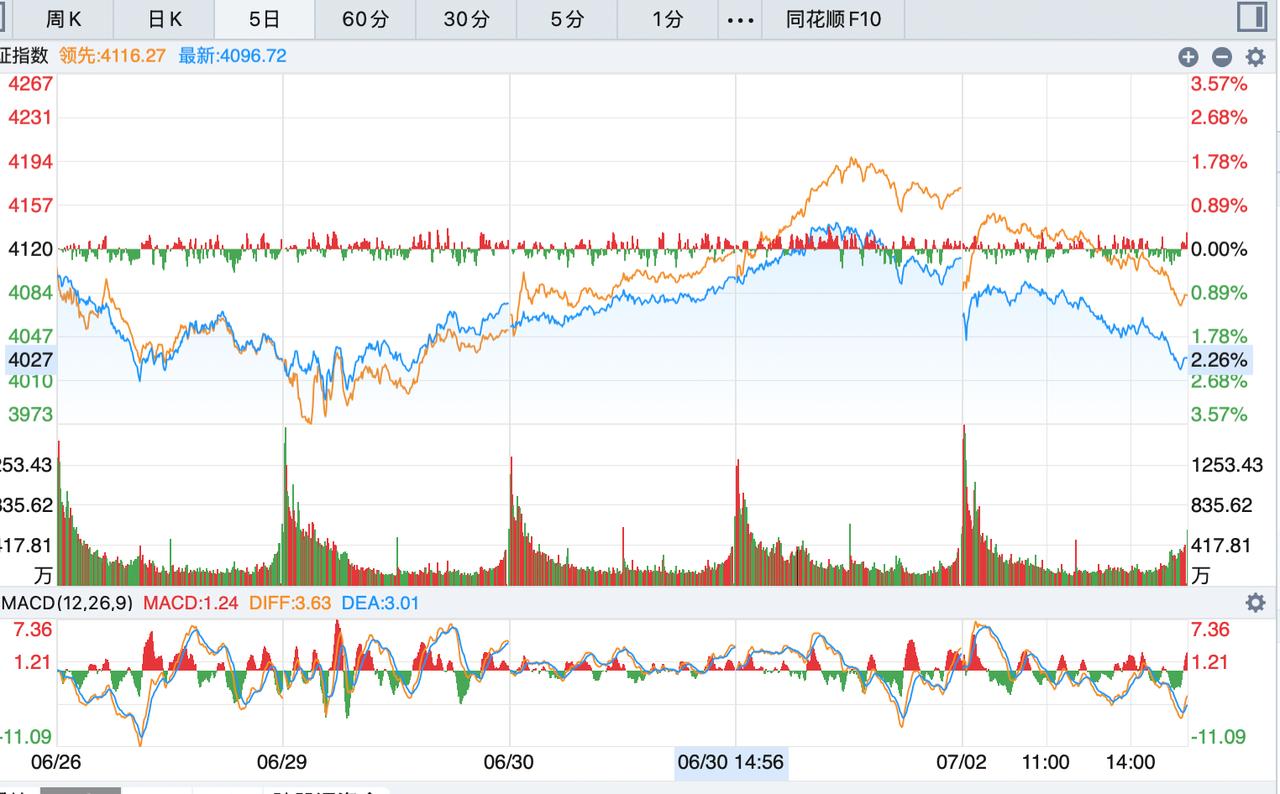This screenshot has height=794, width=1280.
Task: Click the MACD(12,26,9) indicator label
Action: click(x=67, y=602)
